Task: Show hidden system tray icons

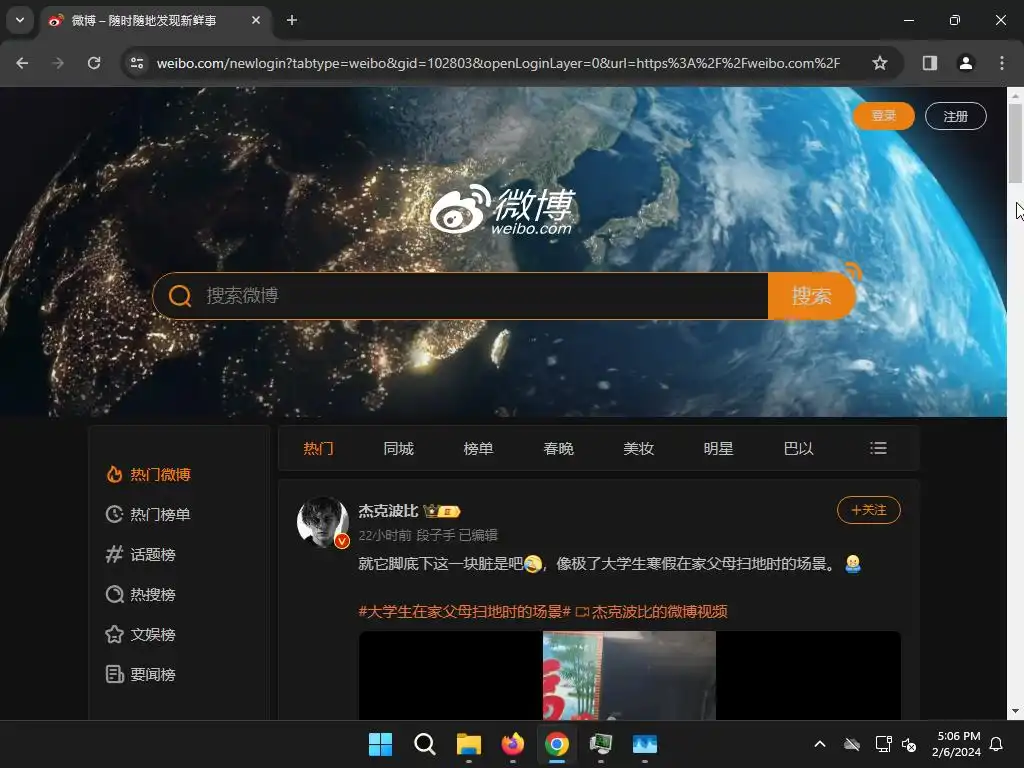Action: (820, 744)
